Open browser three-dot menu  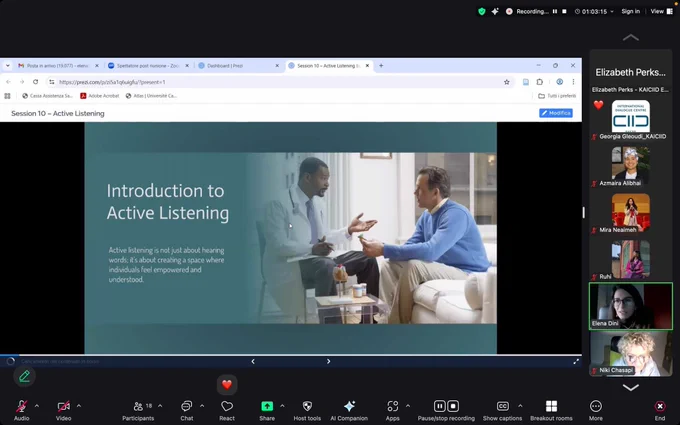coord(573,82)
